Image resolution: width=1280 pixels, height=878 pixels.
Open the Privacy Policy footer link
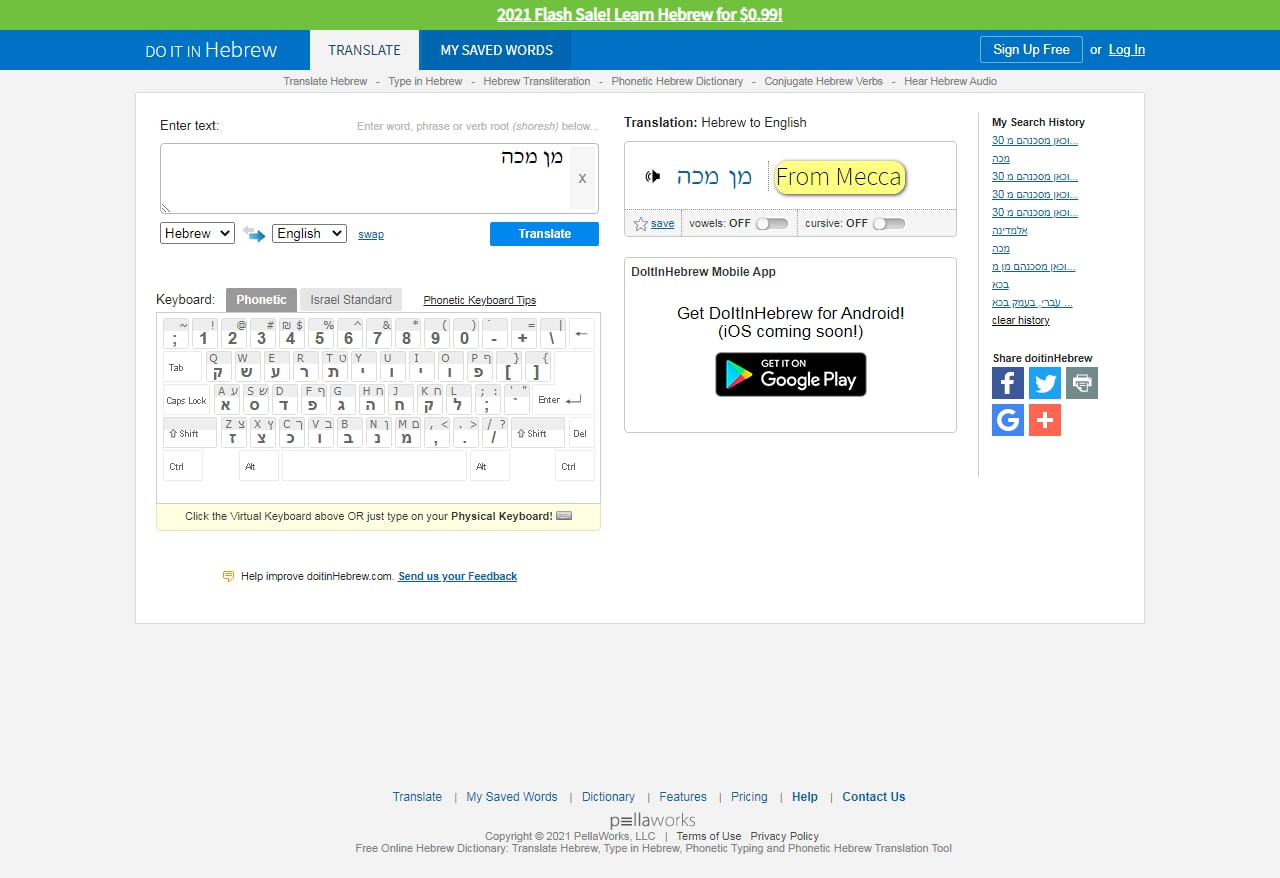(x=785, y=836)
